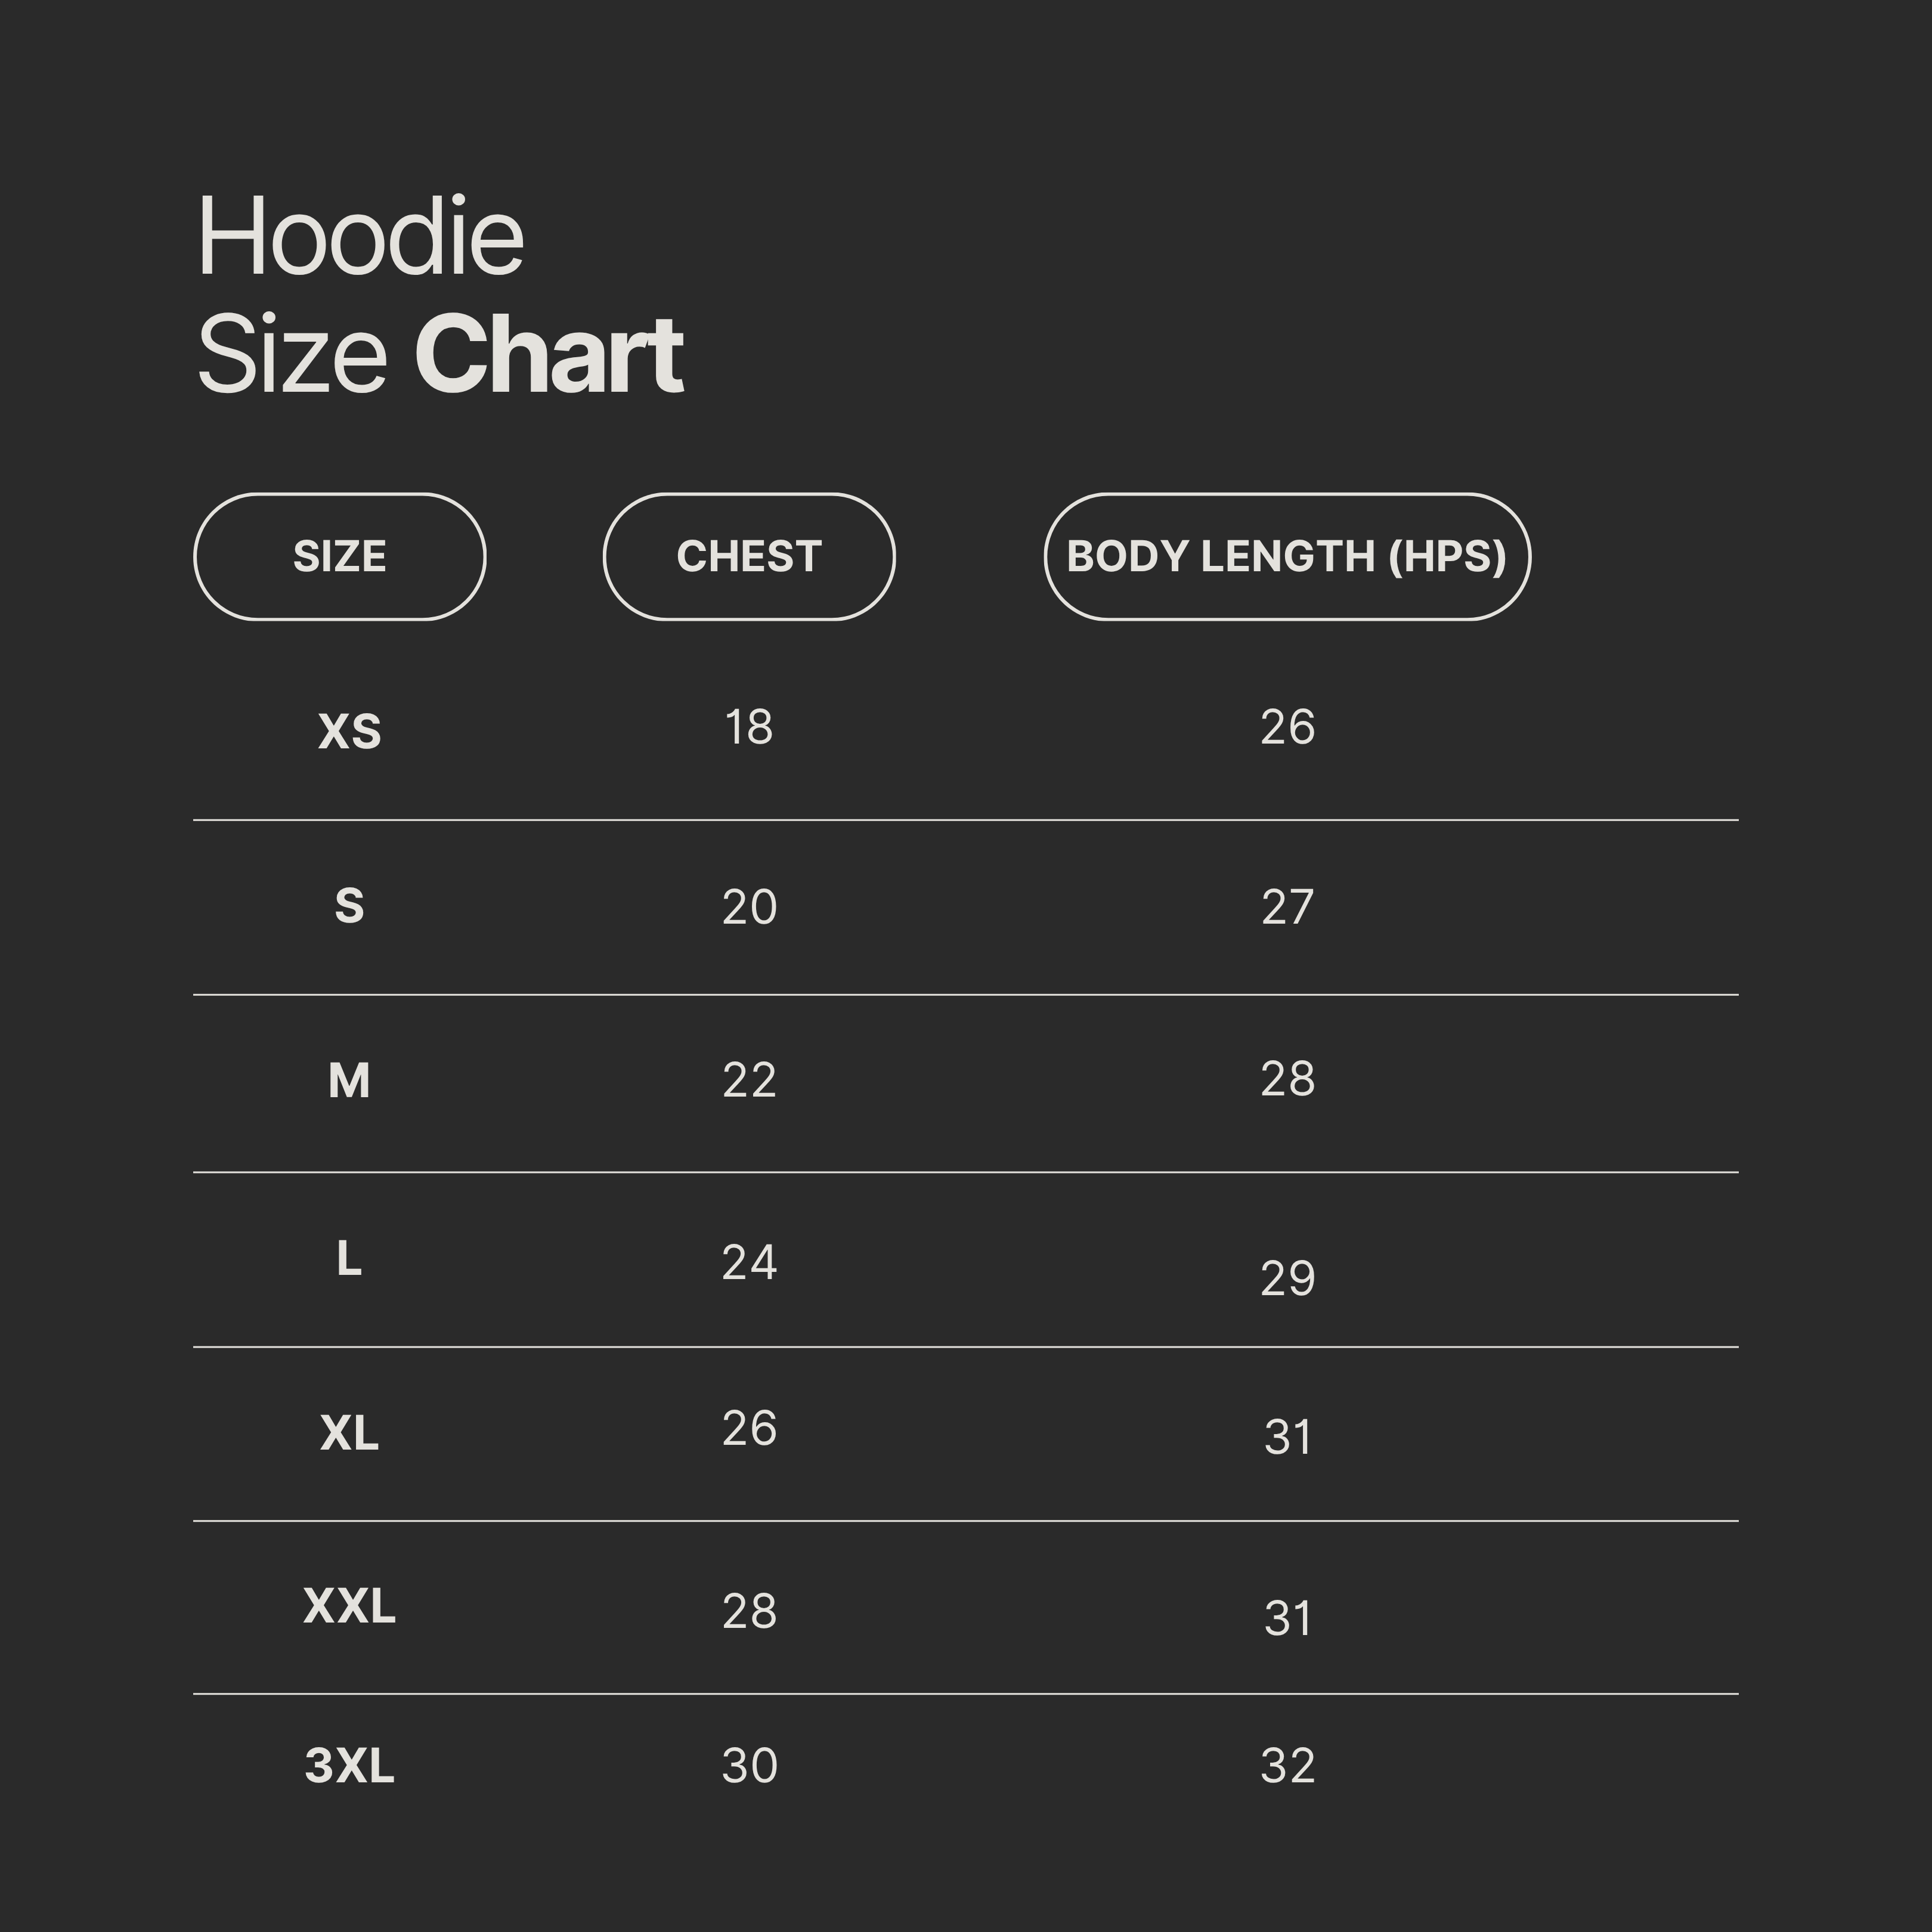Click body length 32 for 3XL
This screenshot has width=1932, height=1932.
click(1287, 1765)
